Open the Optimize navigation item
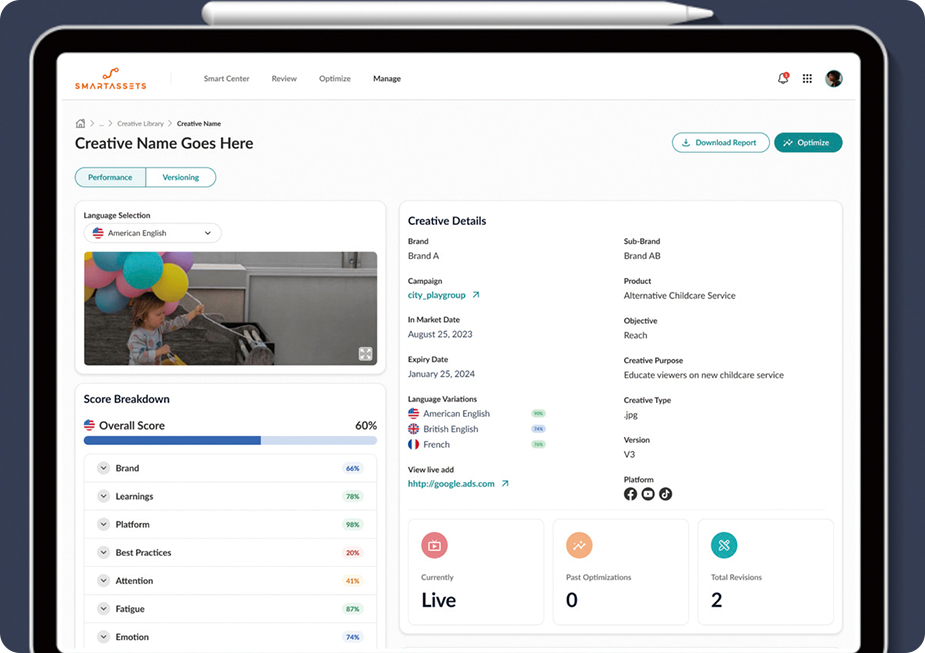 [x=334, y=78]
